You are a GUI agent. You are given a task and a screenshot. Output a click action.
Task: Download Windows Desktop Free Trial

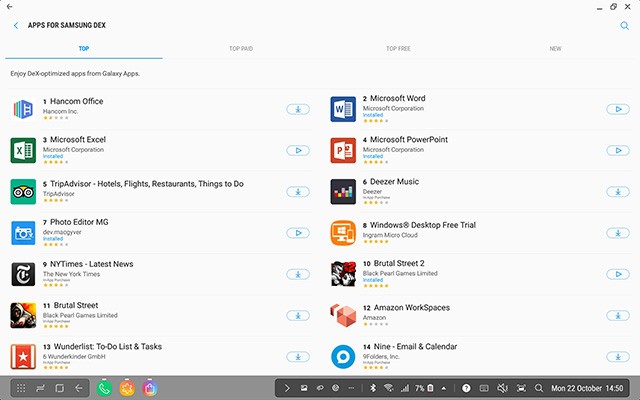click(618, 233)
